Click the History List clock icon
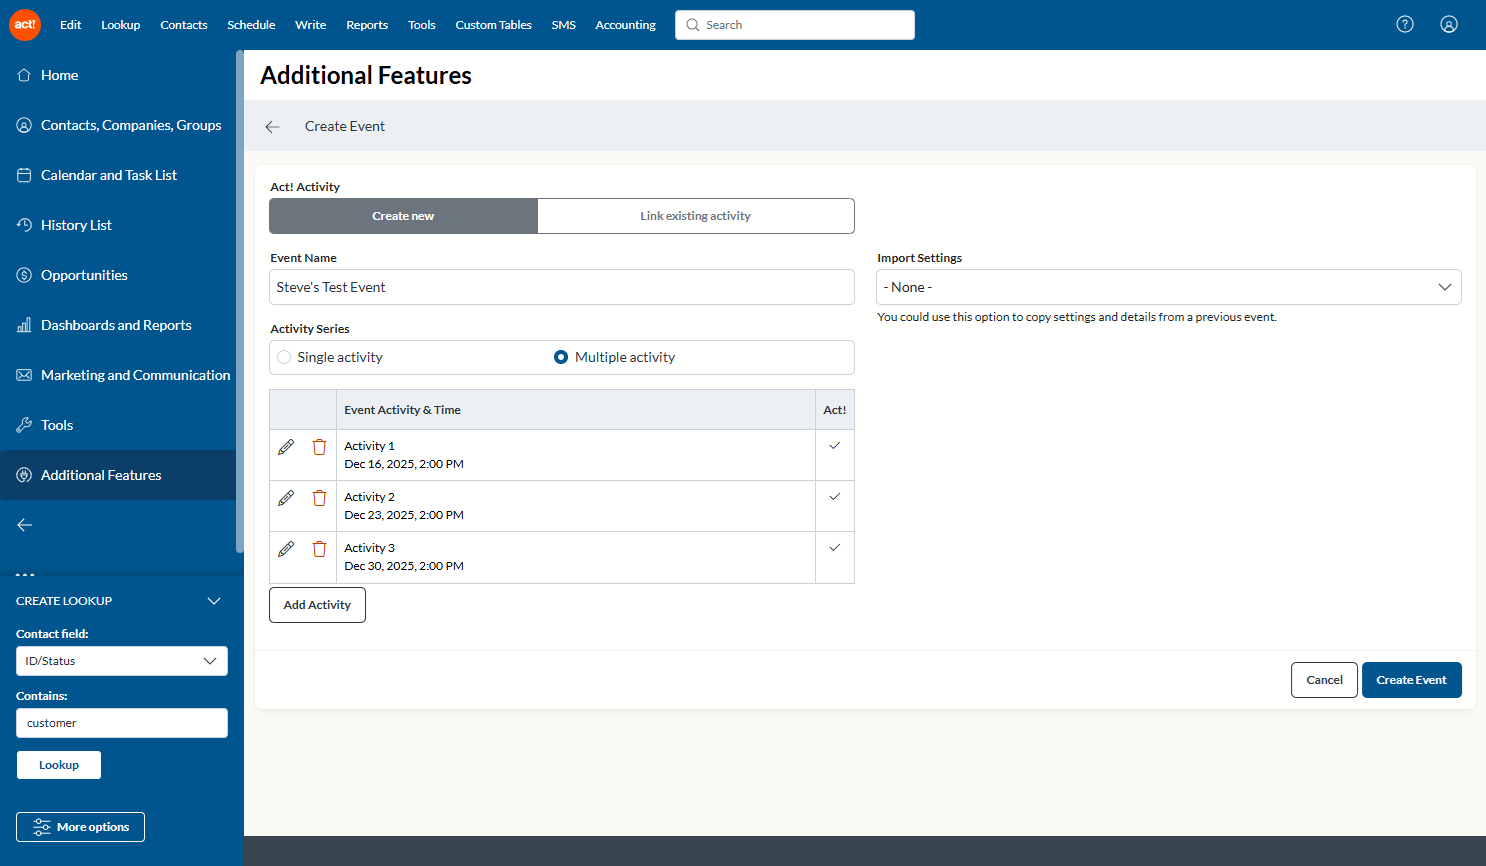This screenshot has height=866, width=1486. coord(24,225)
